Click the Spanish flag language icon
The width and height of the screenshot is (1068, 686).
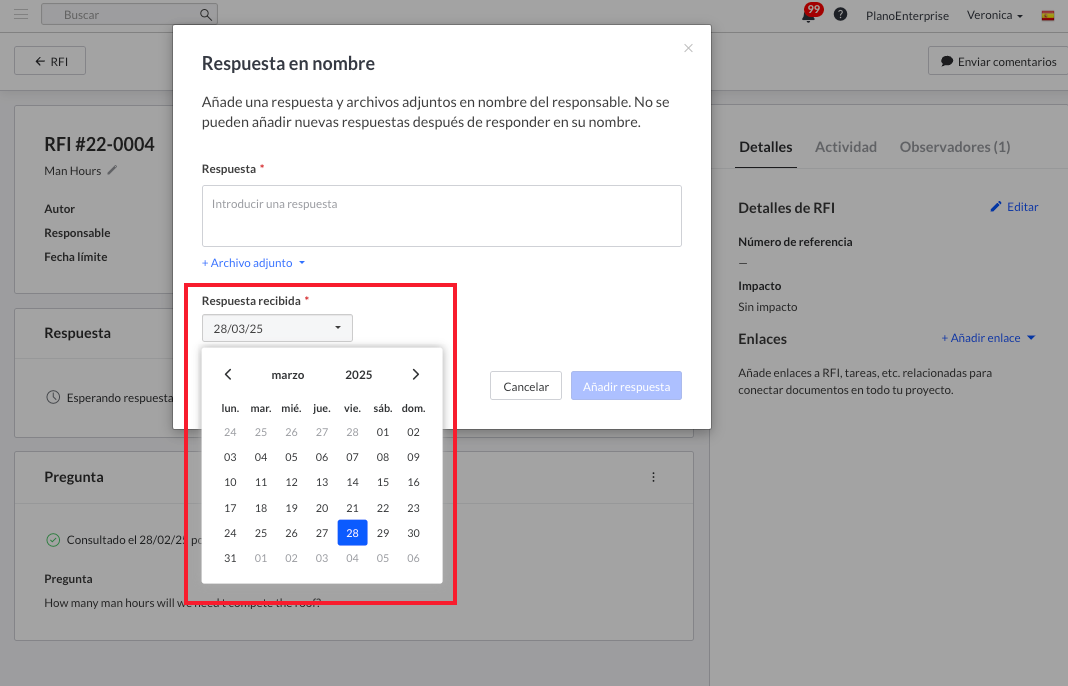(1048, 16)
